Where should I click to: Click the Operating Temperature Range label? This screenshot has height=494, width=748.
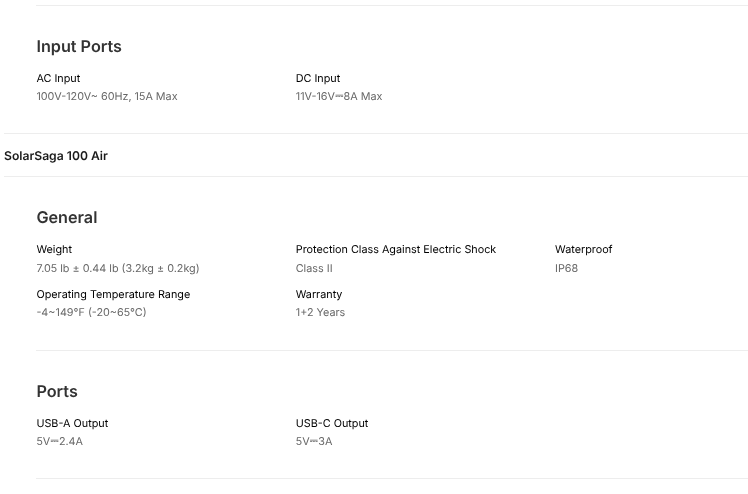click(113, 294)
